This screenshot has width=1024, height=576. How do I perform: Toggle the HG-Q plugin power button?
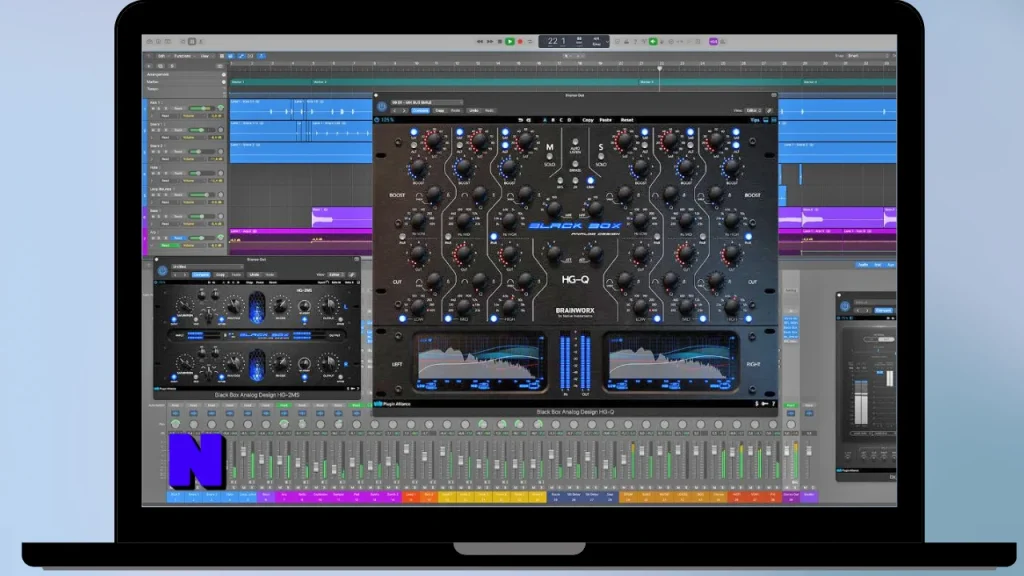point(382,106)
